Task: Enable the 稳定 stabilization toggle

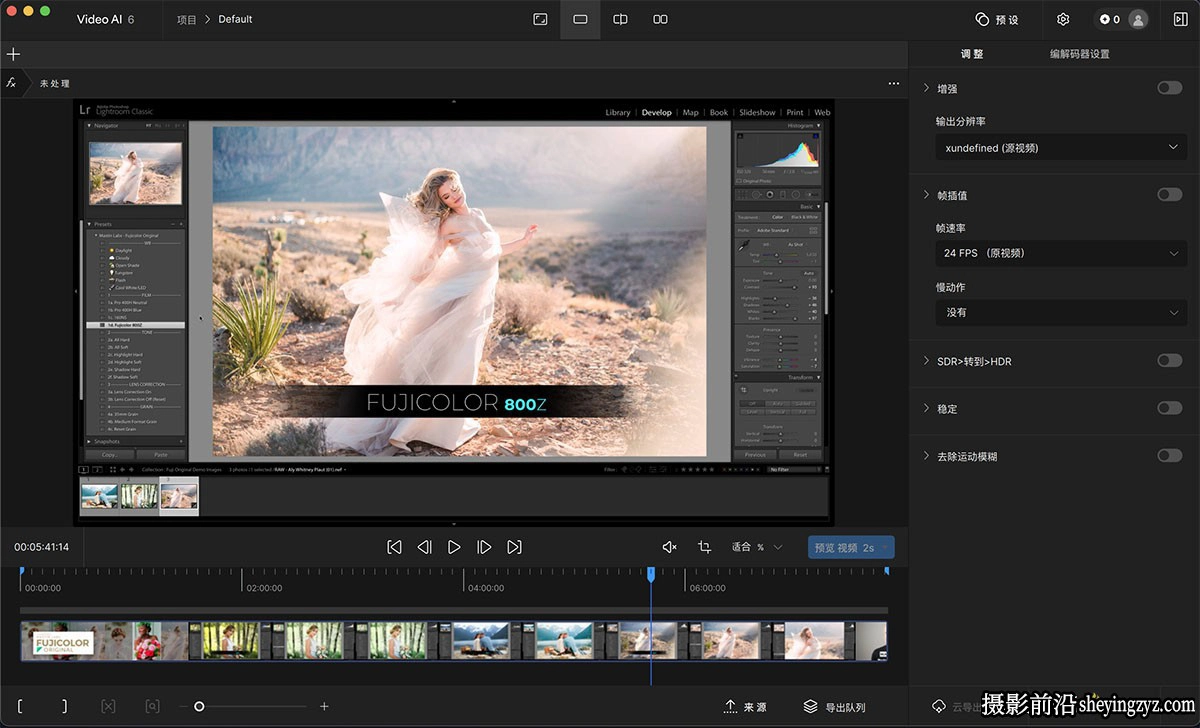Action: tap(1169, 408)
